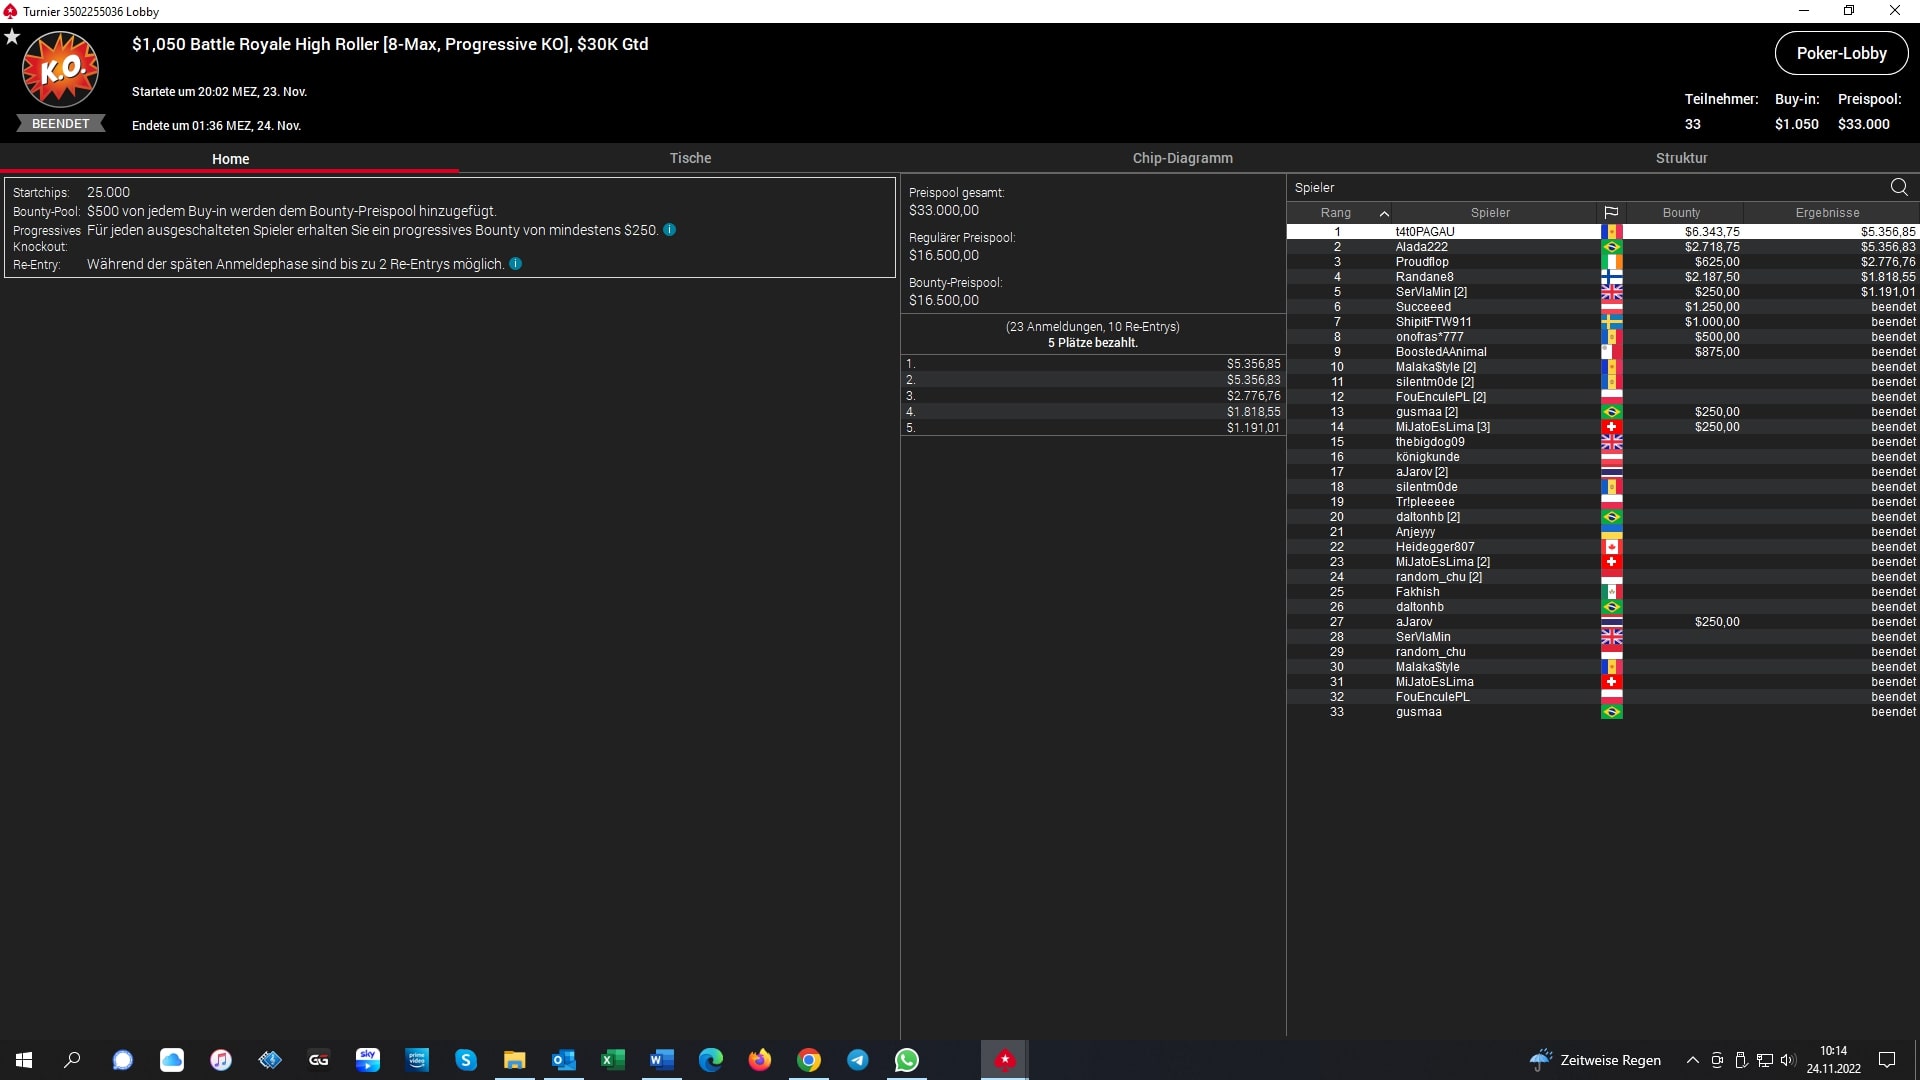The width and height of the screenshot is (1920, 1080).
Task: Switch to the Tische tab
Action: (x=690, y=158)
